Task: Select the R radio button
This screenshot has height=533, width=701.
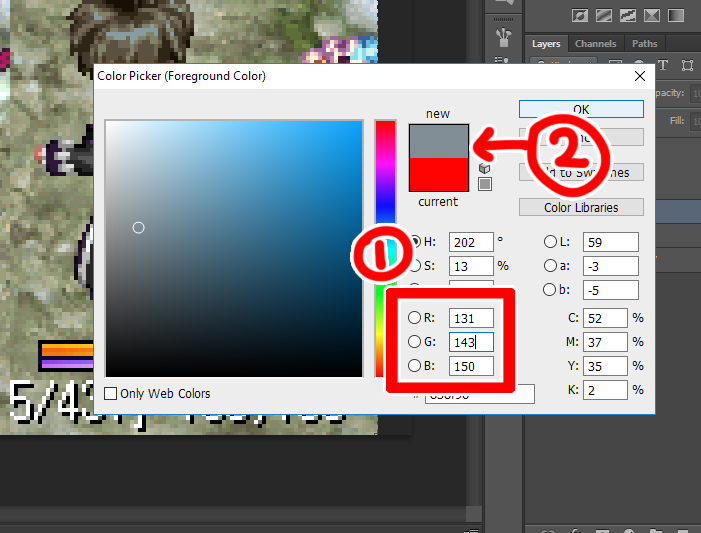Action: (414, 317)
